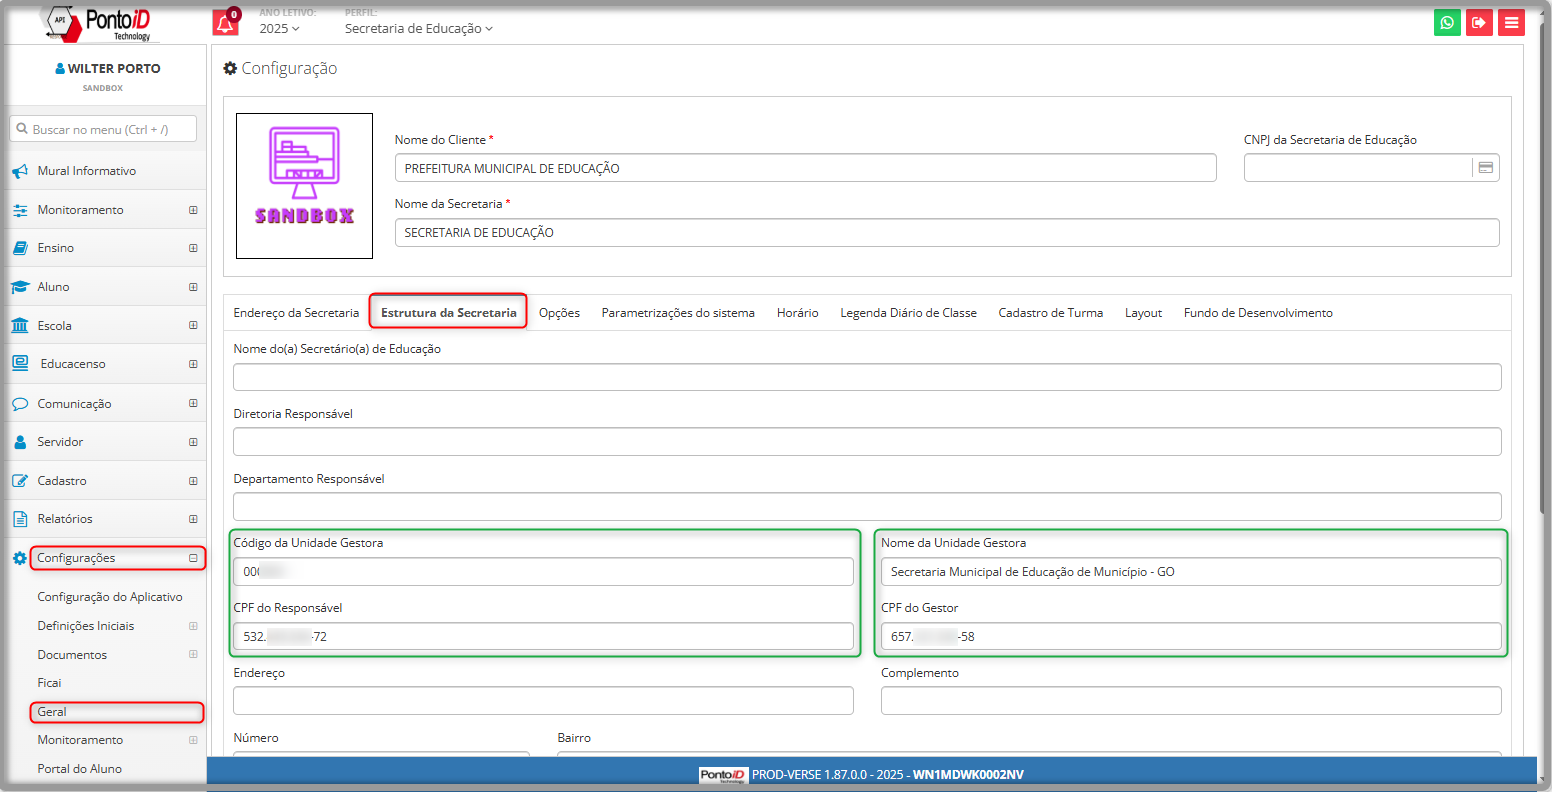Expand the Monitoramento sidebar menu
Viewport: 1552px width, 792px height.
click(x=81, y=210)
